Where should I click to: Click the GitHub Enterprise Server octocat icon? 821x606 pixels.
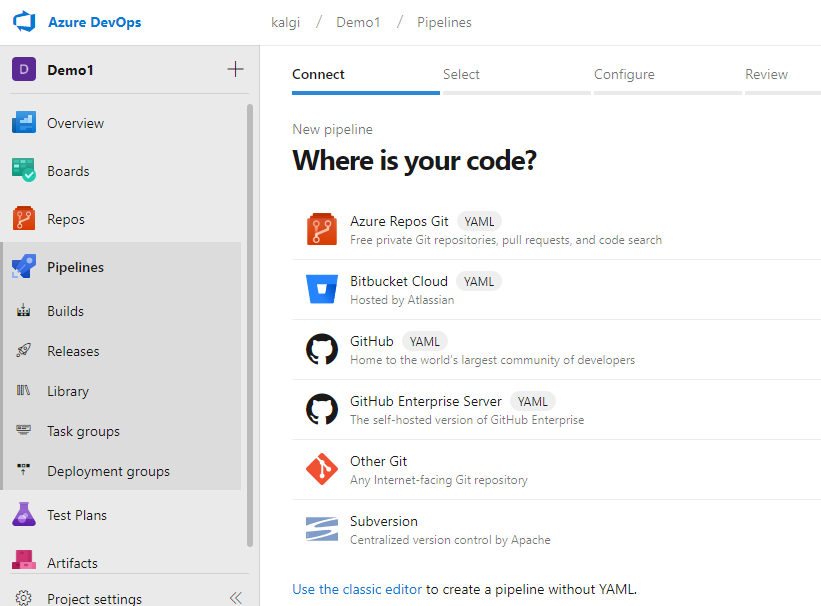(321, 409)
